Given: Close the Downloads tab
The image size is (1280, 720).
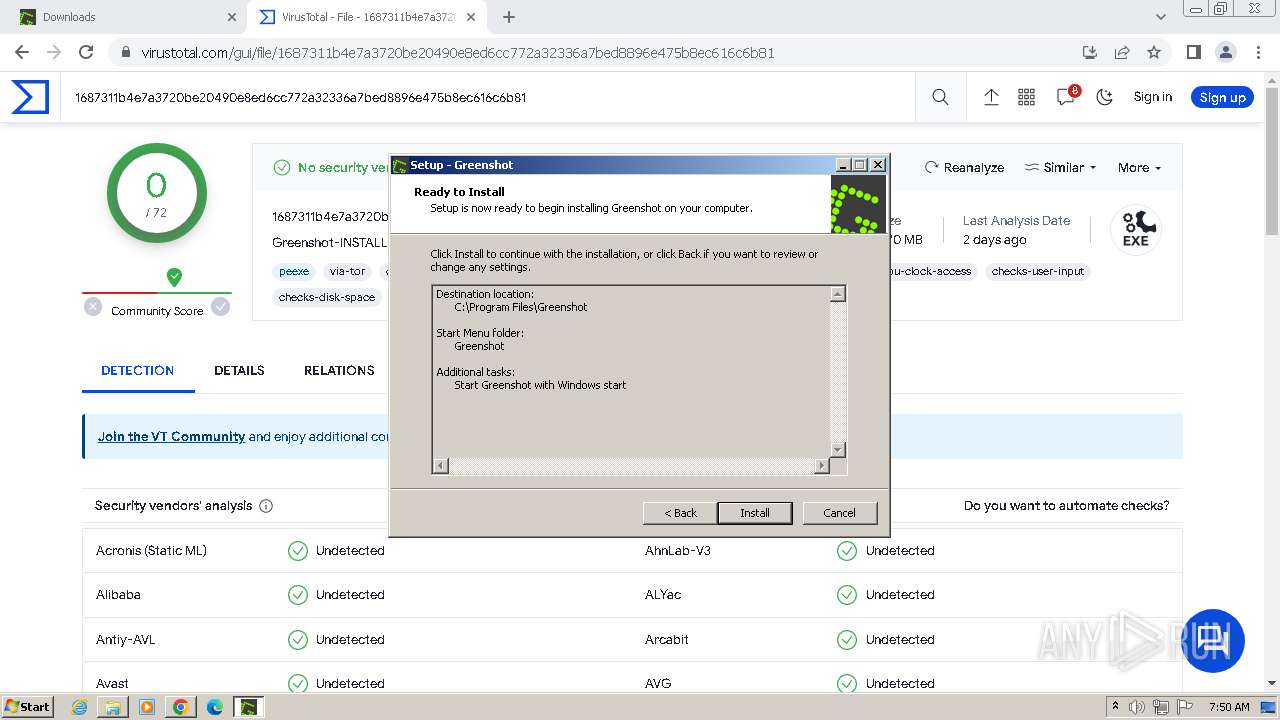Looking at the screenshot, I should pos(232,17).
